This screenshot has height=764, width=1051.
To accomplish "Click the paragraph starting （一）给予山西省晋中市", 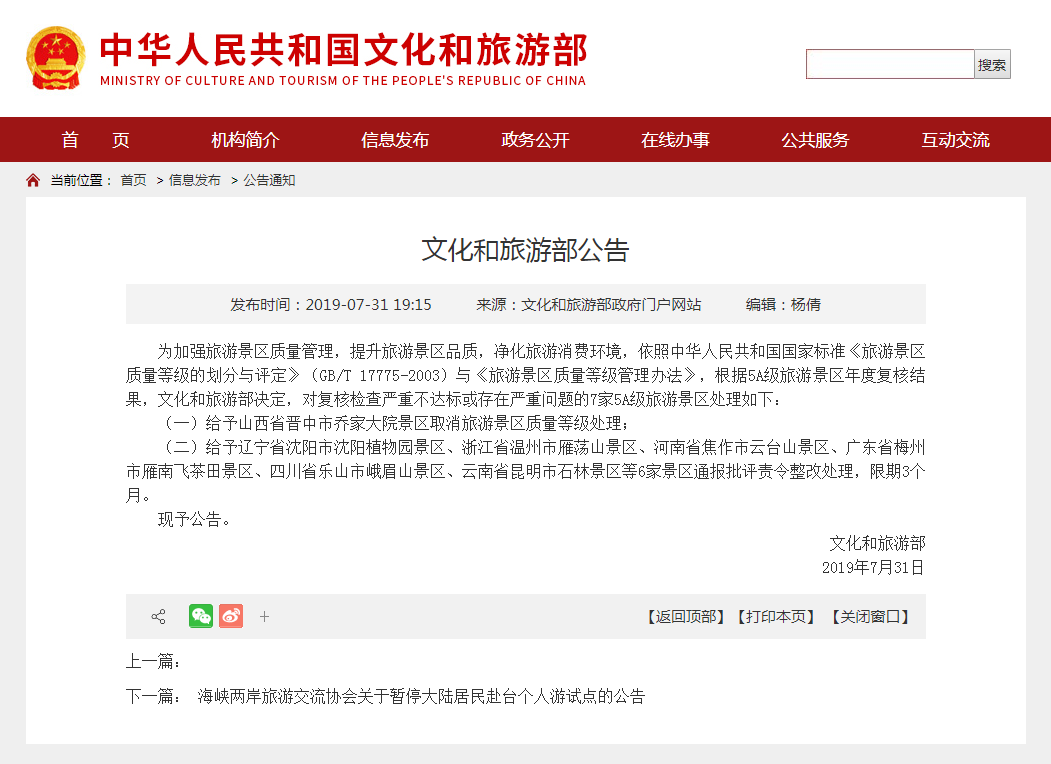I will pos(394,424).
